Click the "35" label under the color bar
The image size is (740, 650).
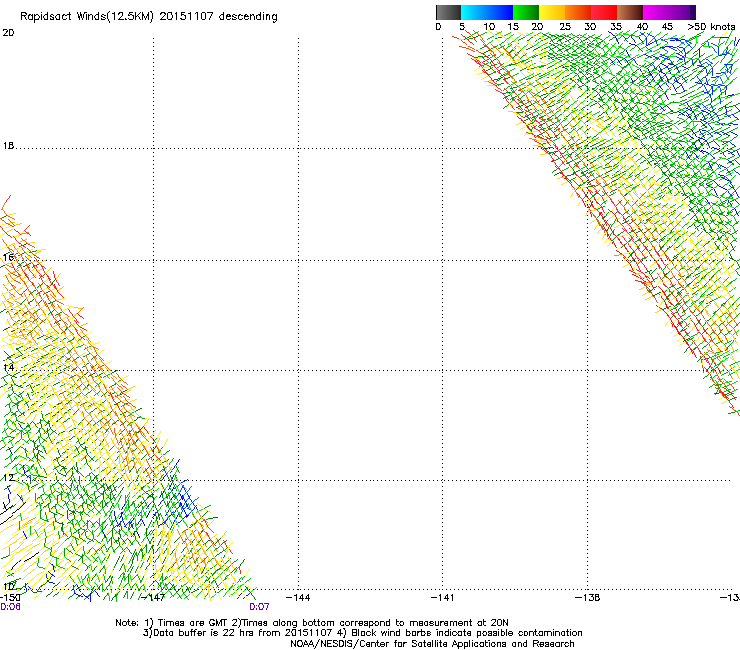pos(616,26)
